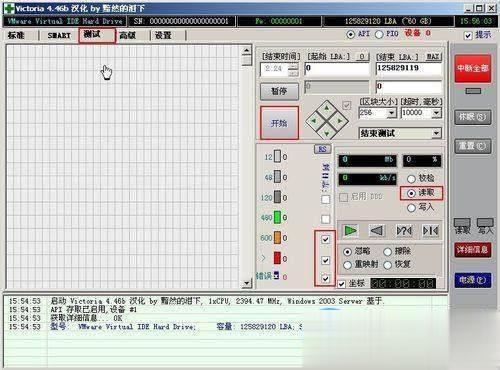Untick the checkbox in the 600 ms row
The width and height of the screenshot is (500, 370).
click(325, 239)
